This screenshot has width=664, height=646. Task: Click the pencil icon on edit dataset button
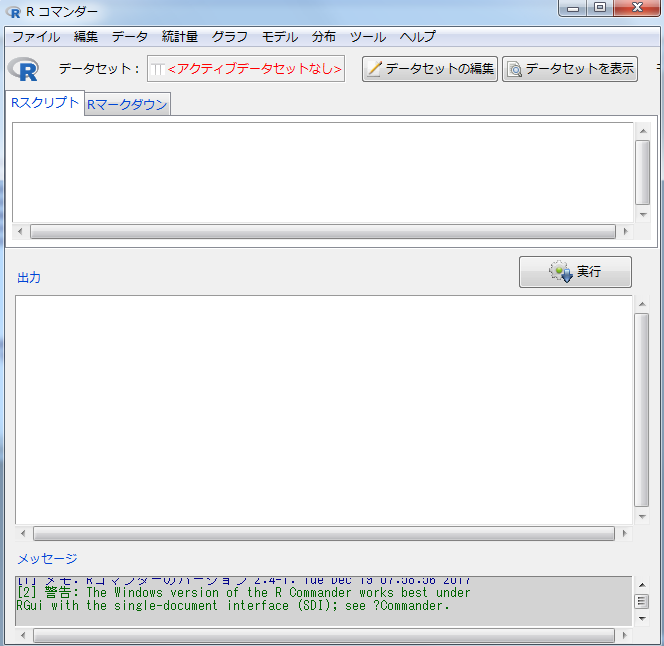click(x=374, y=69)
